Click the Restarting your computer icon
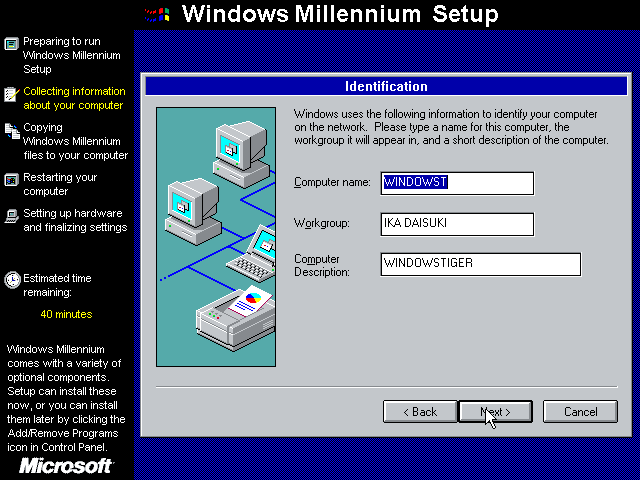 11,180
